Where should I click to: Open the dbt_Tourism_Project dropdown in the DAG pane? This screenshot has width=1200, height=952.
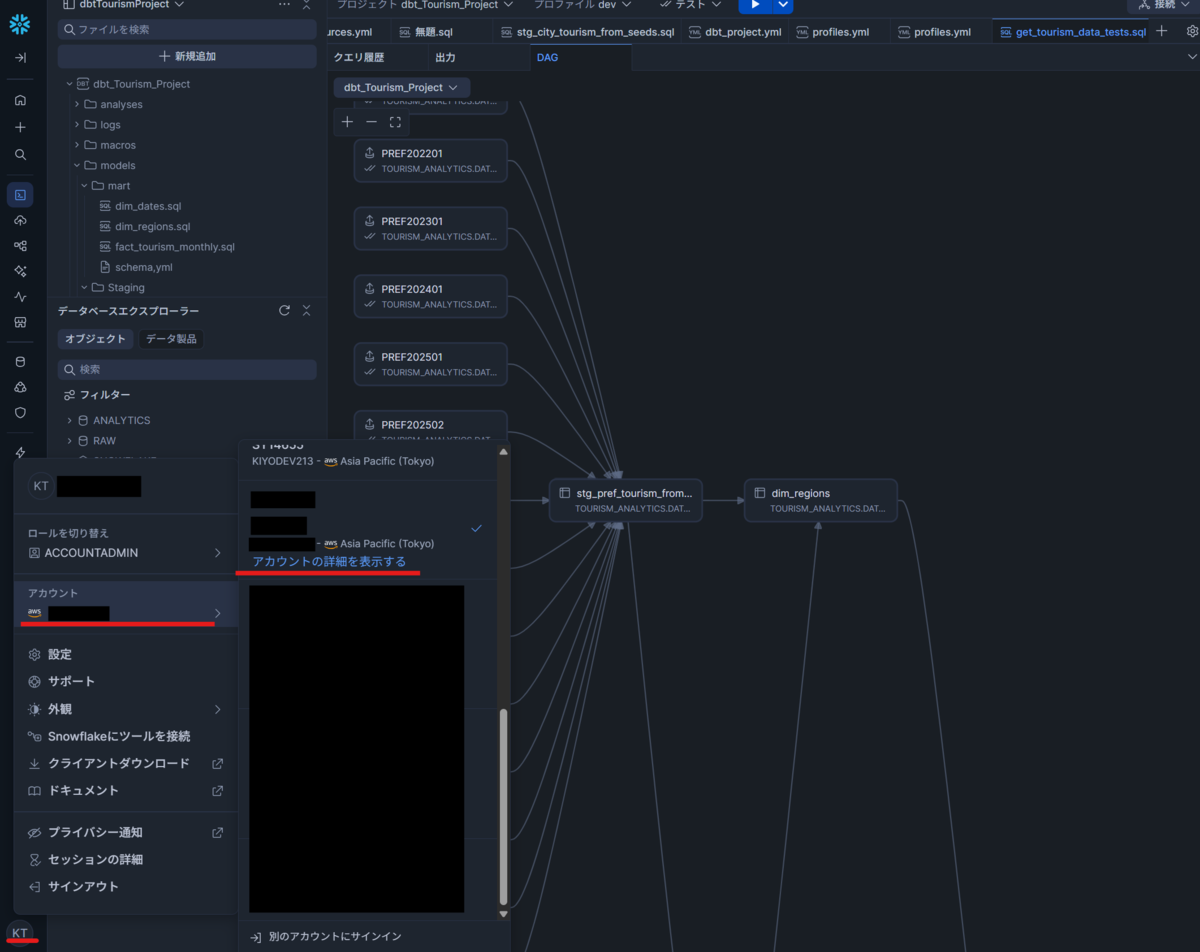(x=401, y=88)
